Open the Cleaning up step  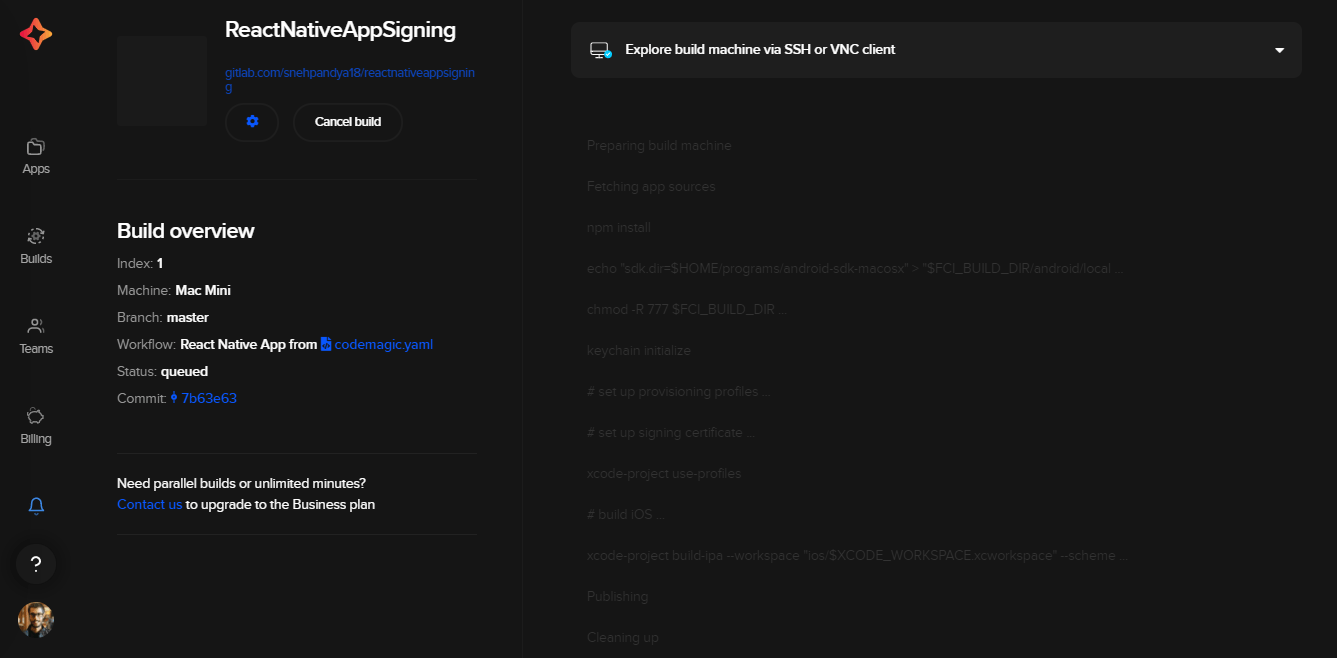[623, 637]
